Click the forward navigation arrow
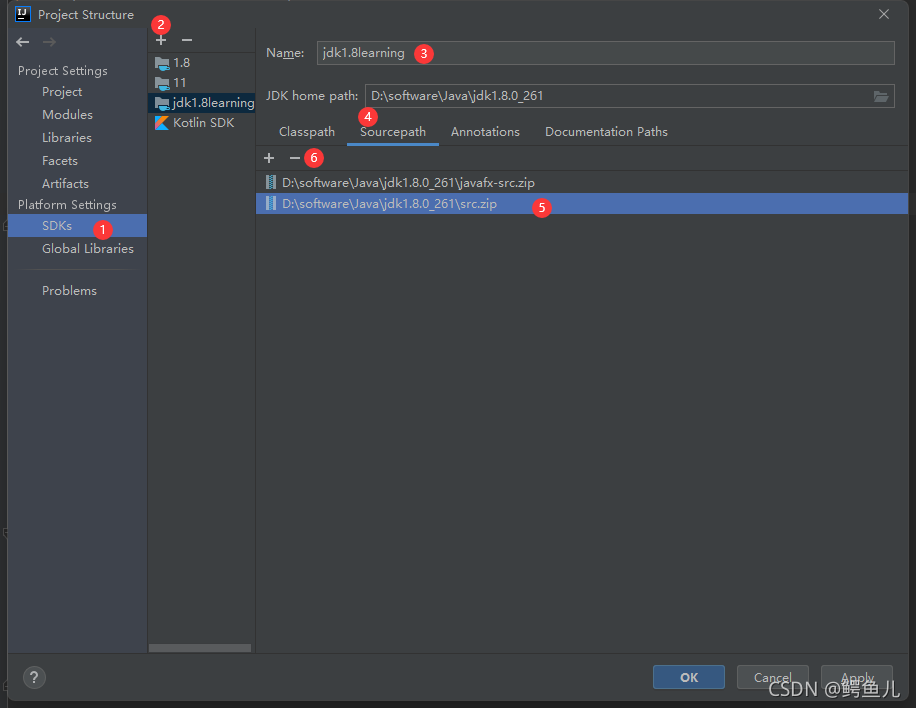Image resolution: width=916 pixels, height=708 pixels. tap(50, 42)
